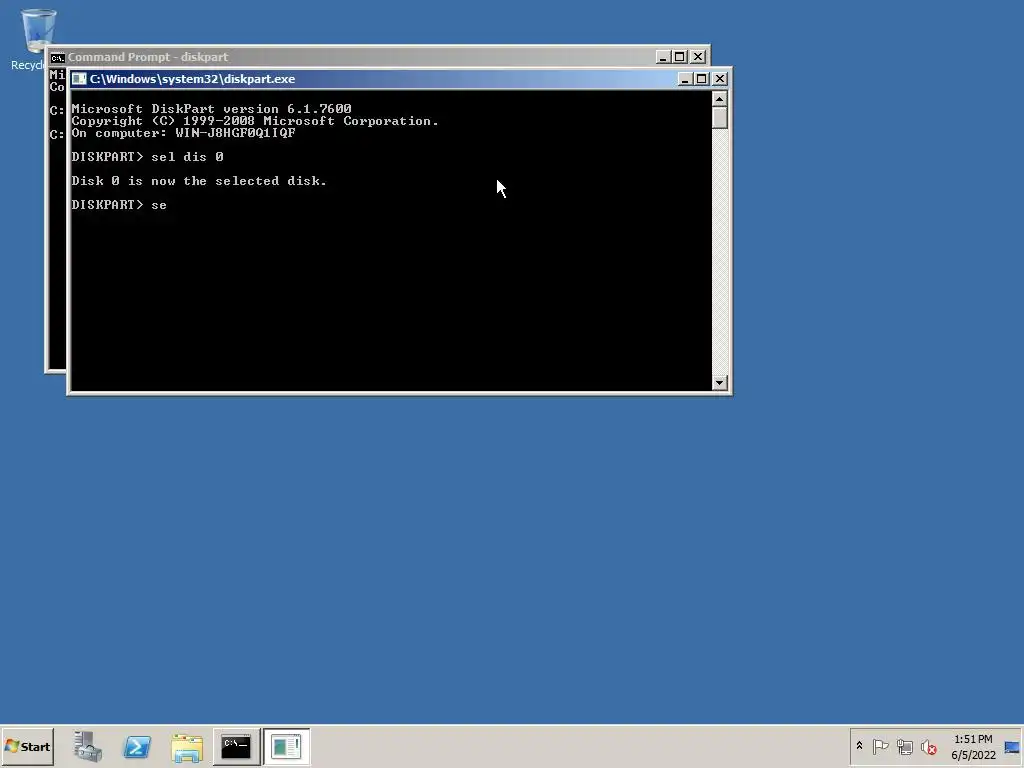Click the 'On computer: WIN-J8HGF0Q1IQF' line
1024x768 pixels.
coord(184,133)
